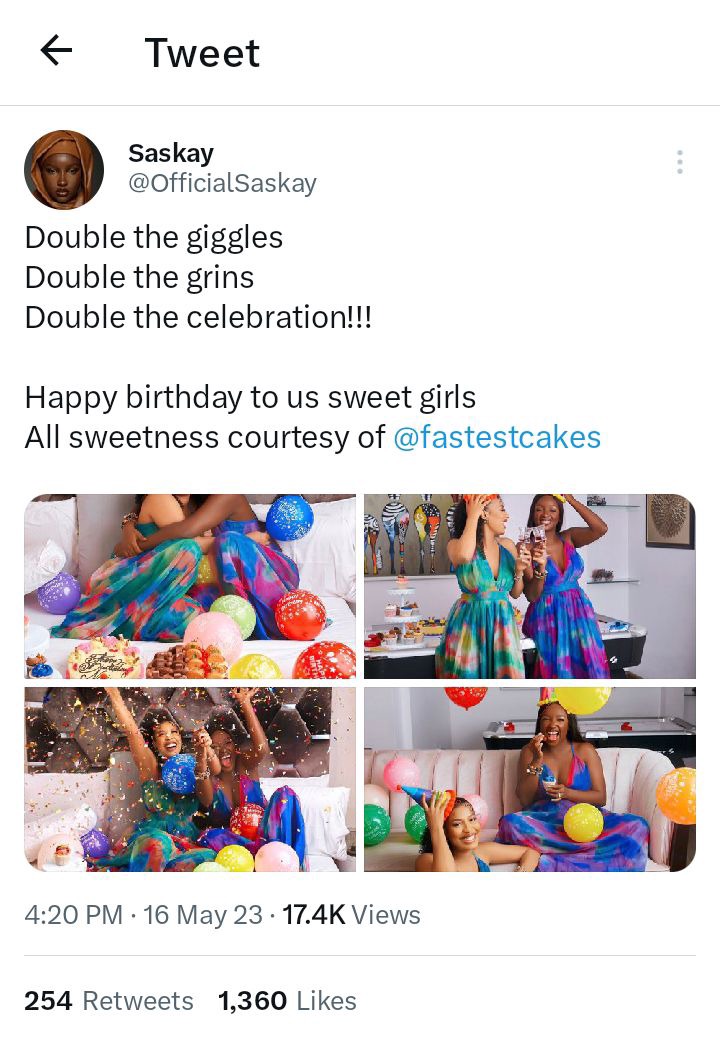
Task: Open the photo of two women toasting glasses
Action: (529, 586)
